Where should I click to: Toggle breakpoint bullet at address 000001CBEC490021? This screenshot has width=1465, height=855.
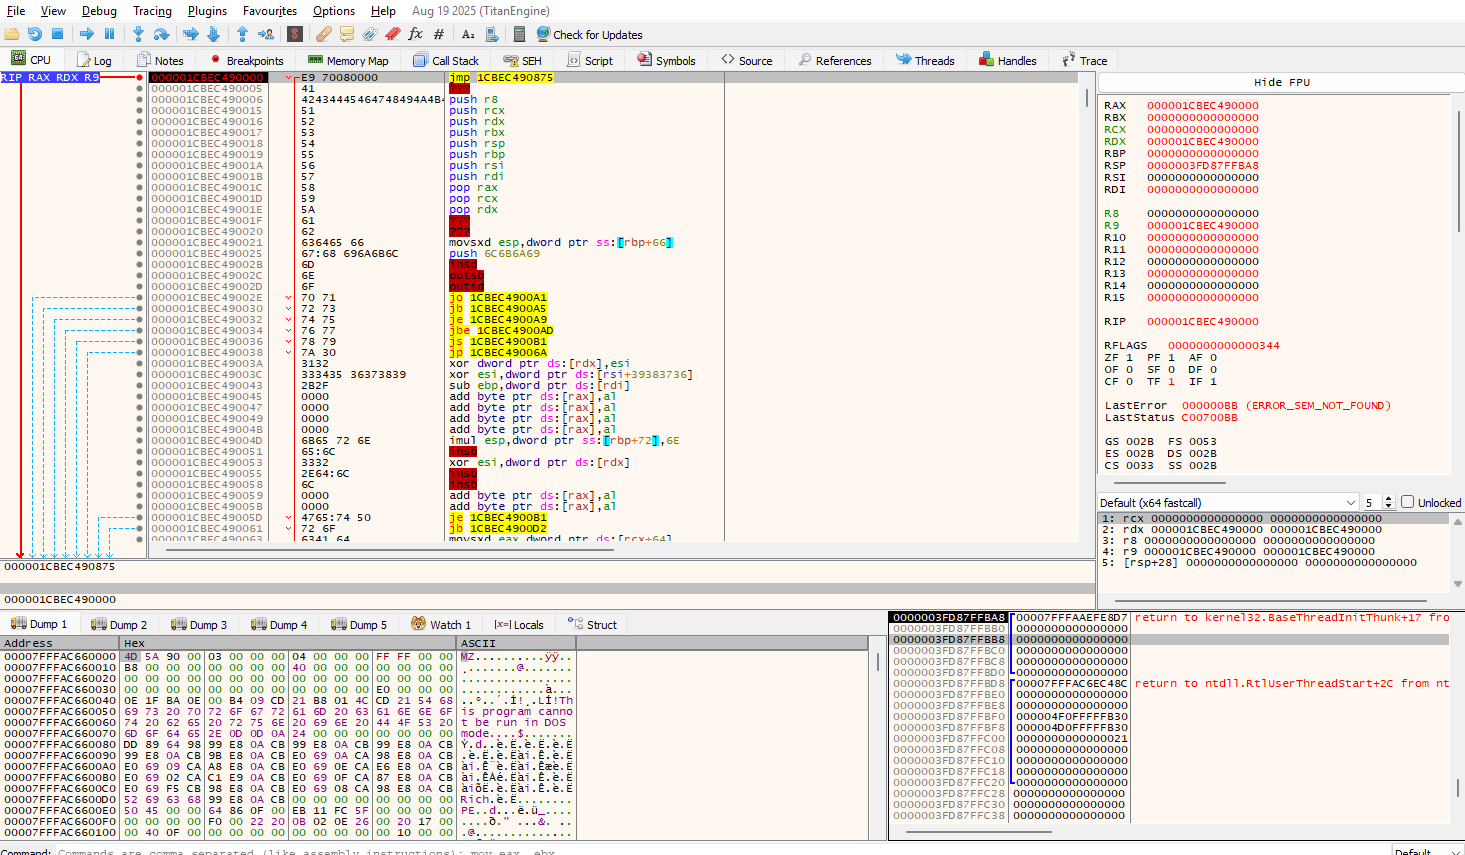click(x=140, y=242)
